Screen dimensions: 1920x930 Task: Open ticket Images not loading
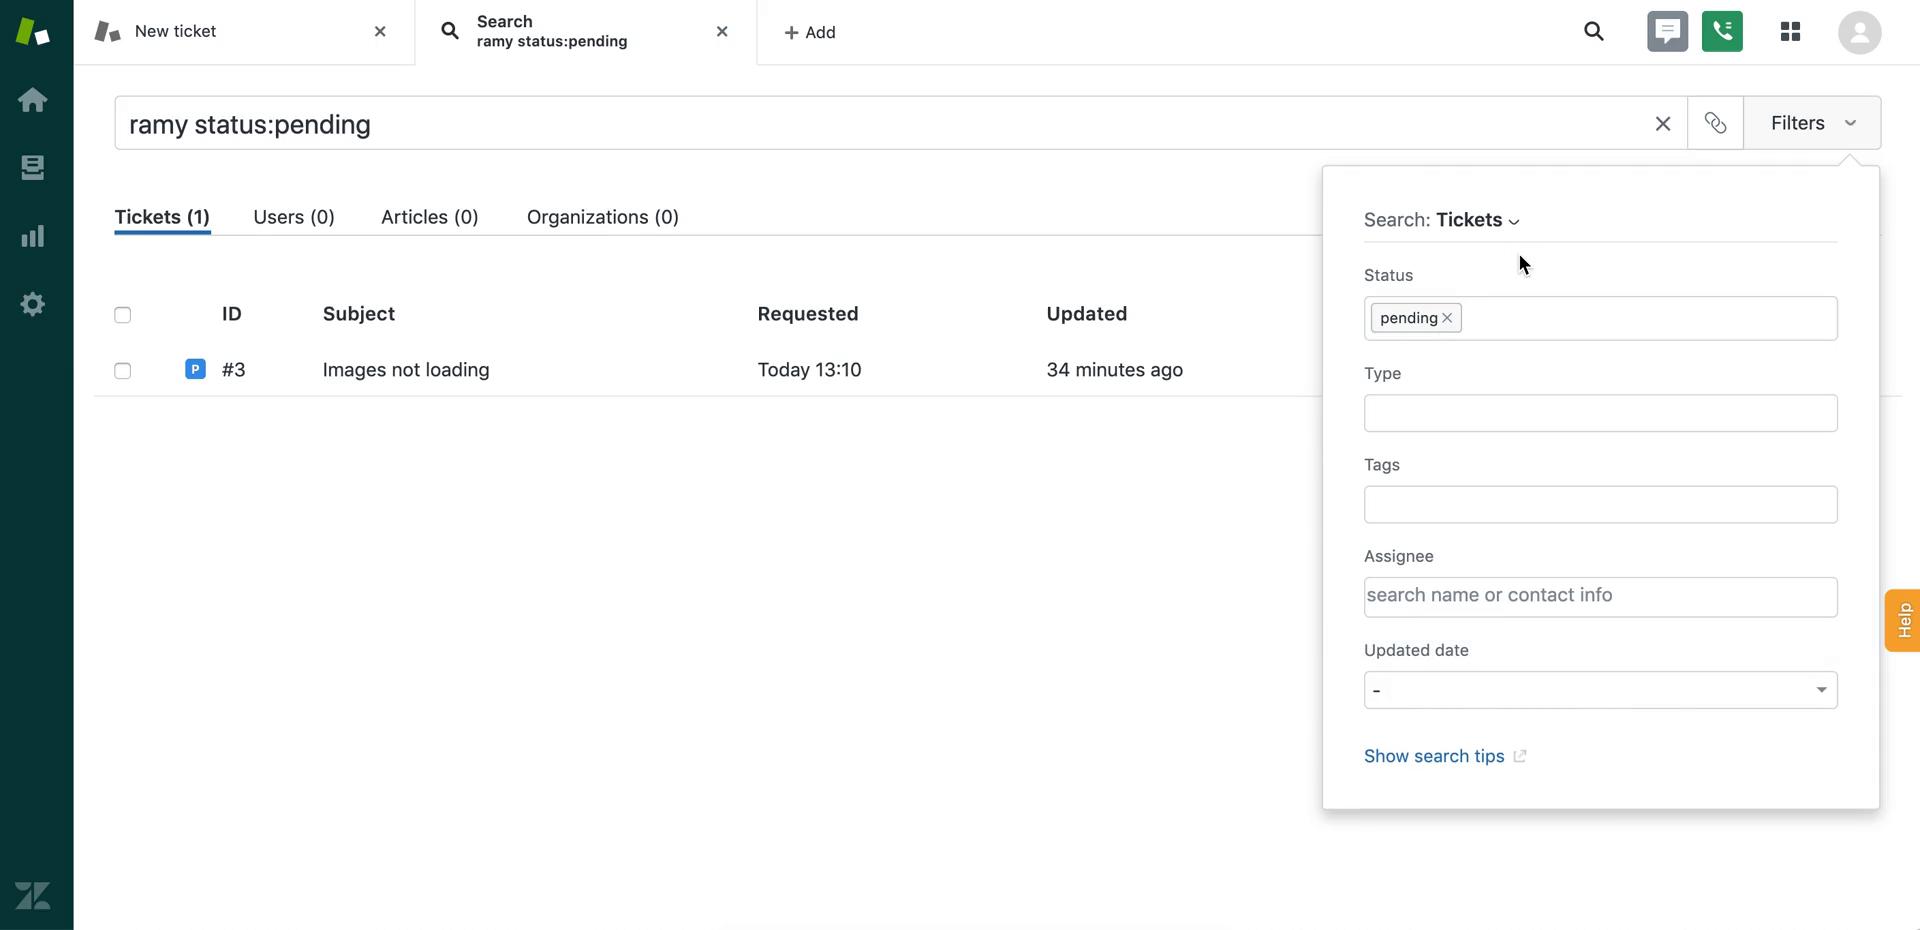(x=406, y=370)
